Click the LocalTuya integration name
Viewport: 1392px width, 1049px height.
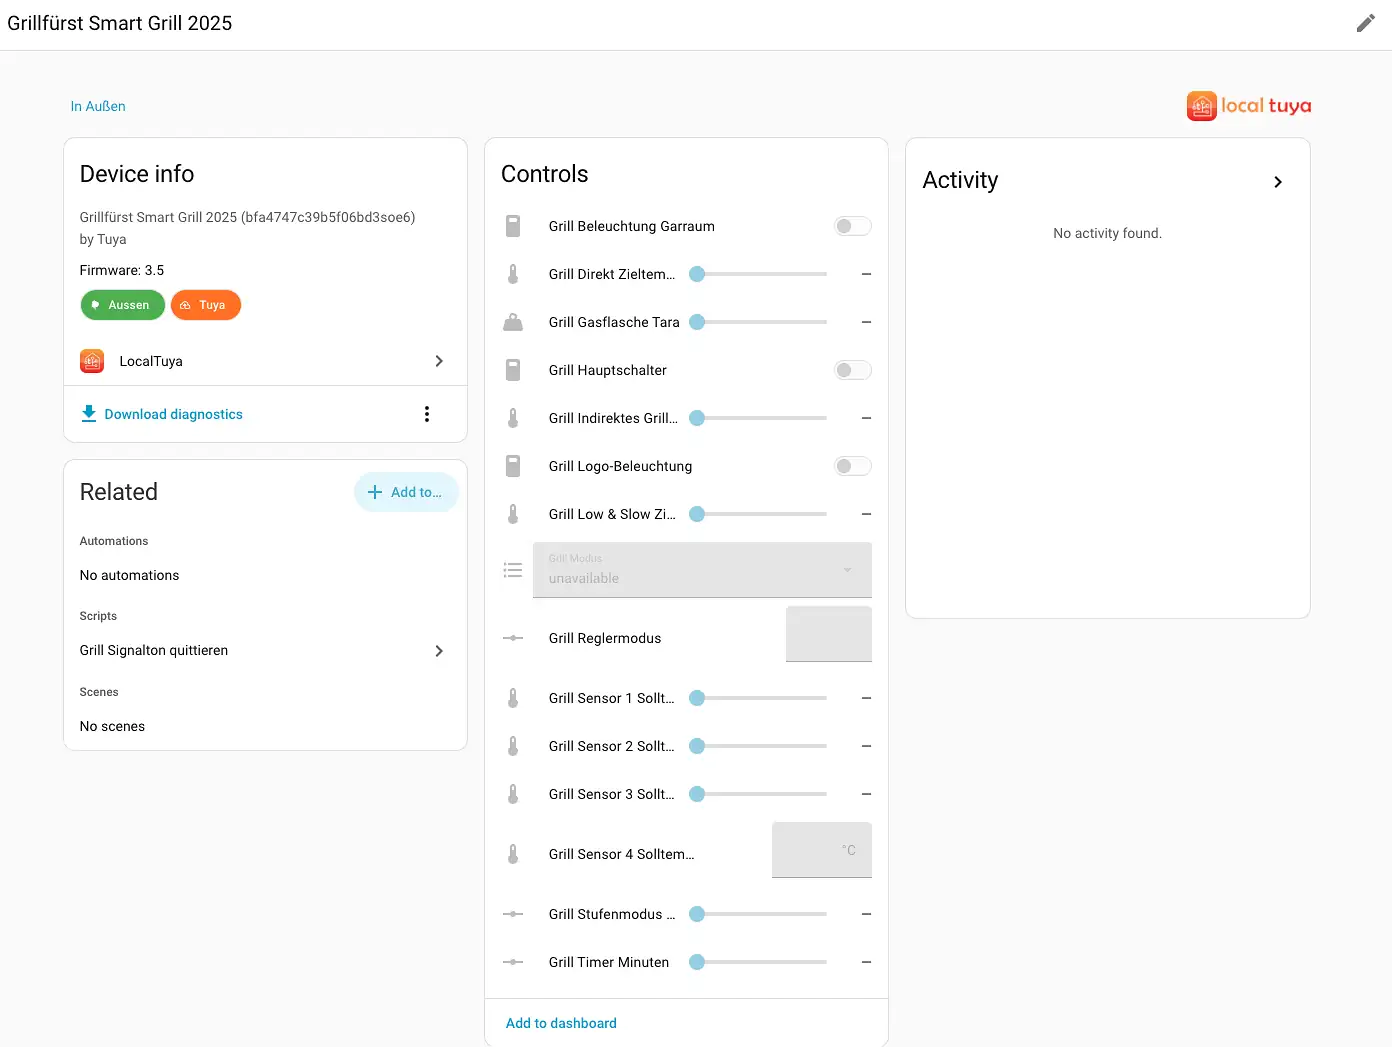(151, 361)
